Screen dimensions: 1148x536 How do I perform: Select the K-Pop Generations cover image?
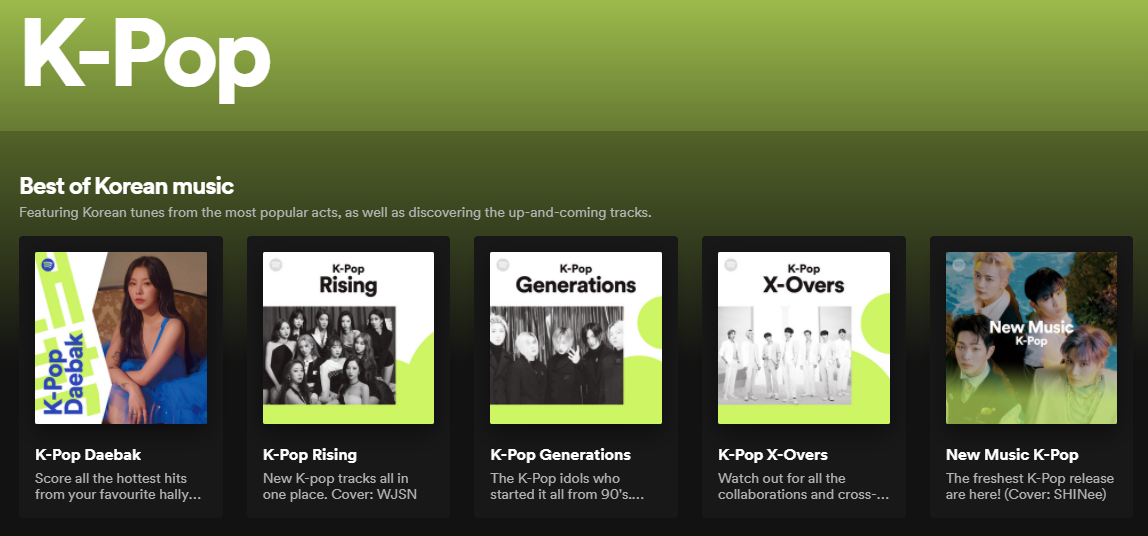coord(576,338)
